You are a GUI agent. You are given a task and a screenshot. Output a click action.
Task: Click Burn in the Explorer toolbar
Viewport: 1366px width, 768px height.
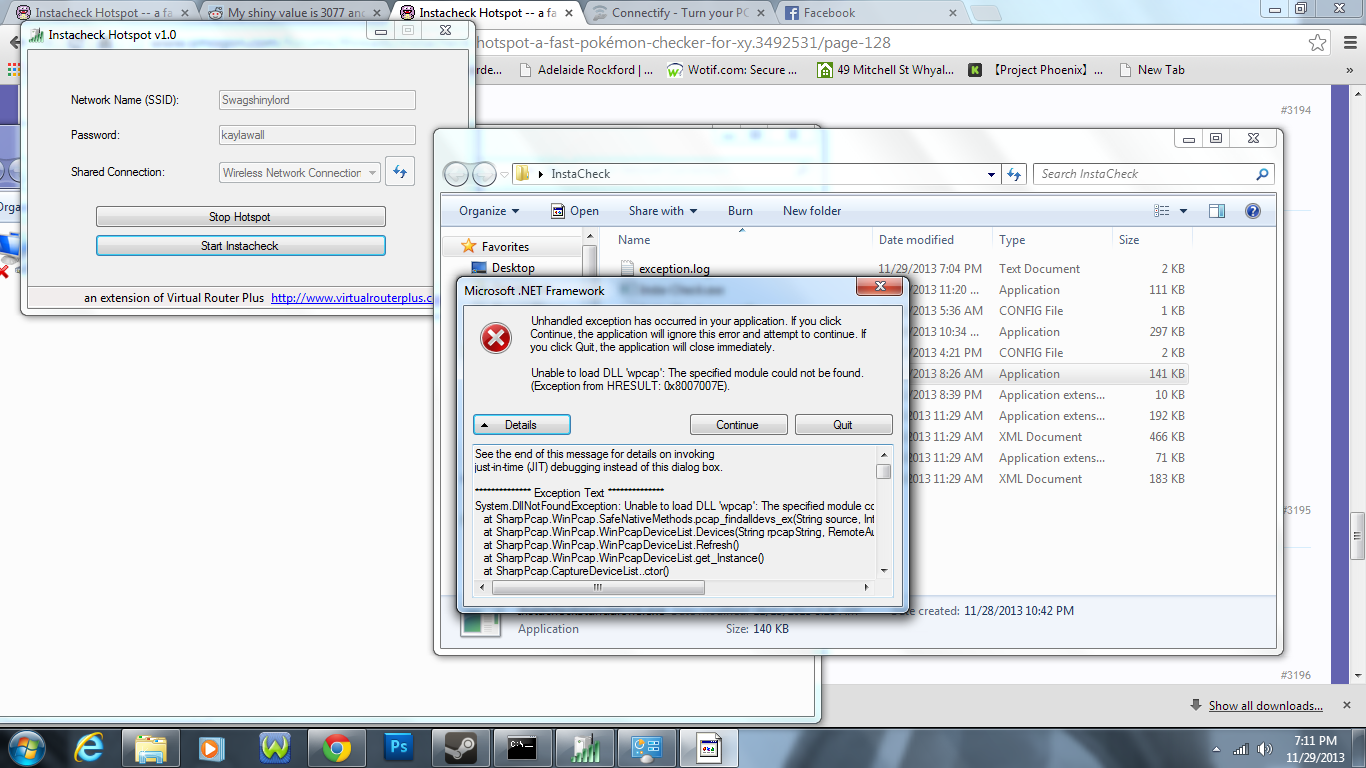tap(741, 211)
